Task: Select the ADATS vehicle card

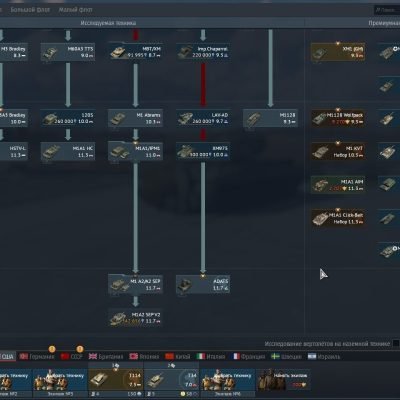Action: [203, 284]
